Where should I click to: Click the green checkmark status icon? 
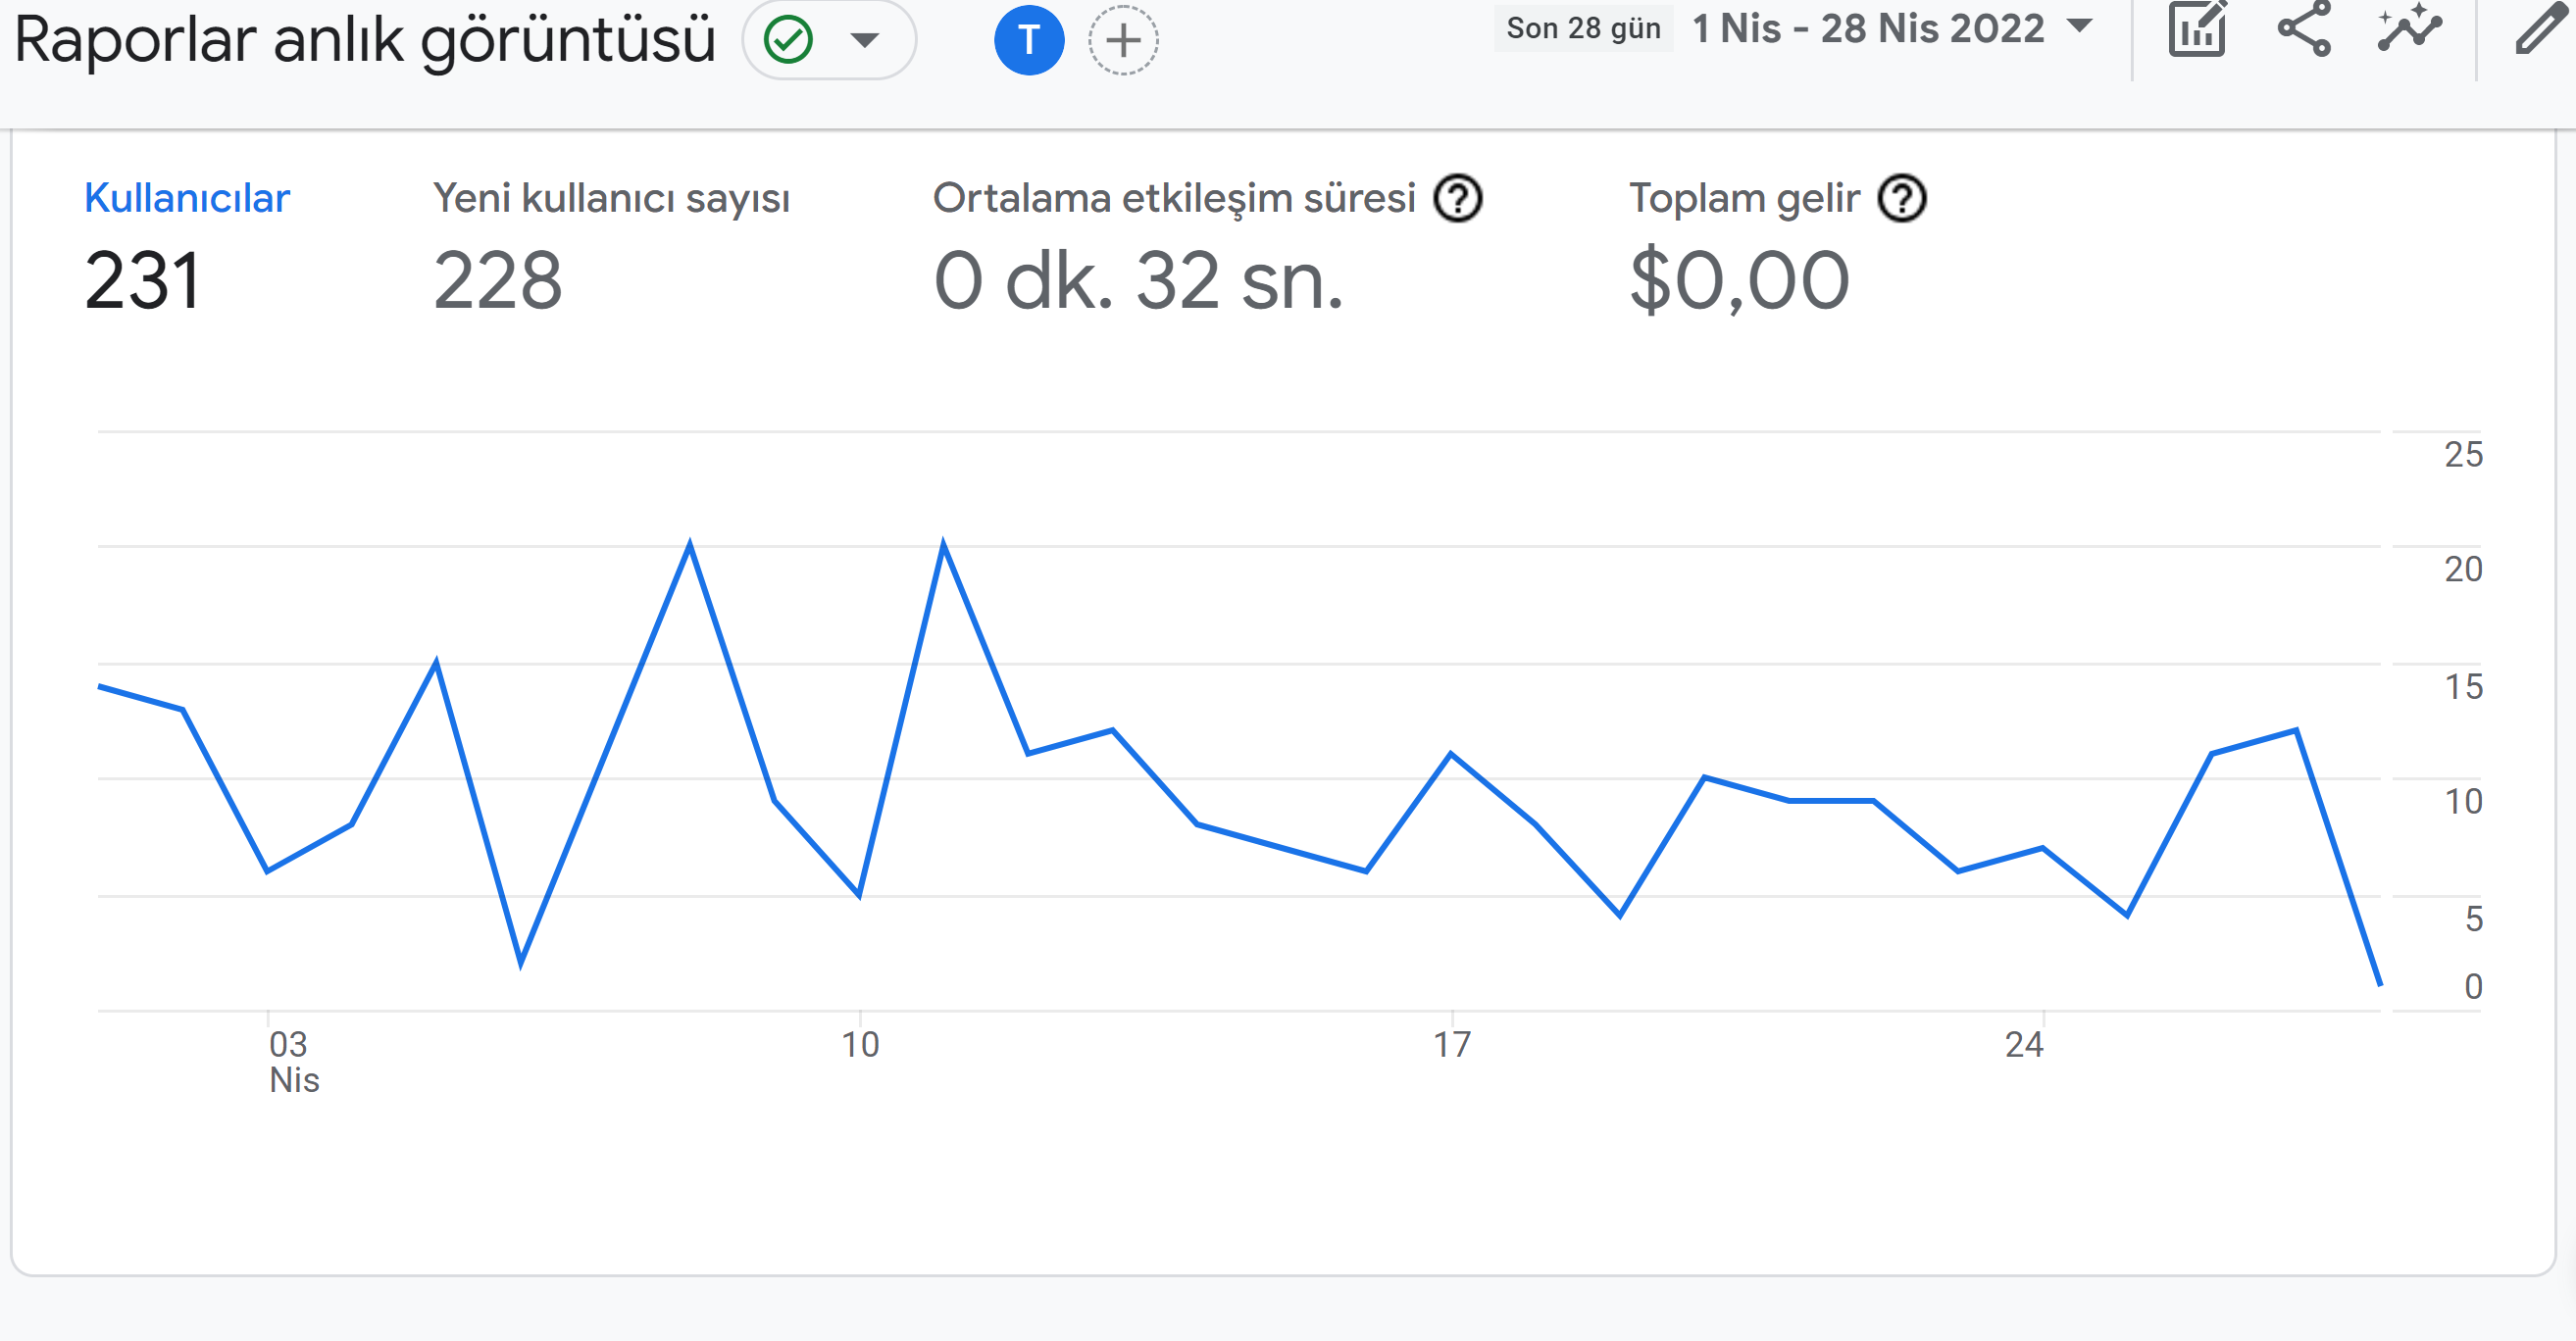click(788, 40)
